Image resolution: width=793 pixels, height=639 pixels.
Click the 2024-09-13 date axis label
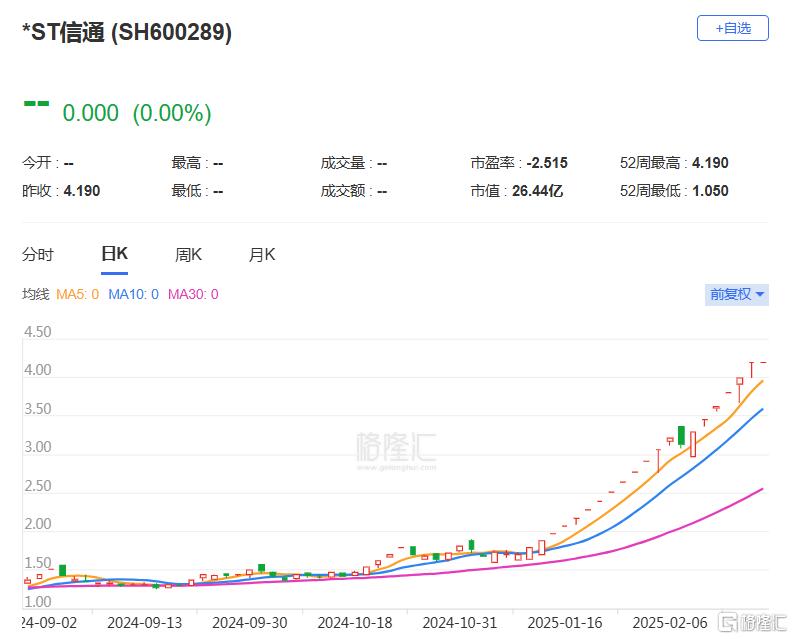145,623
